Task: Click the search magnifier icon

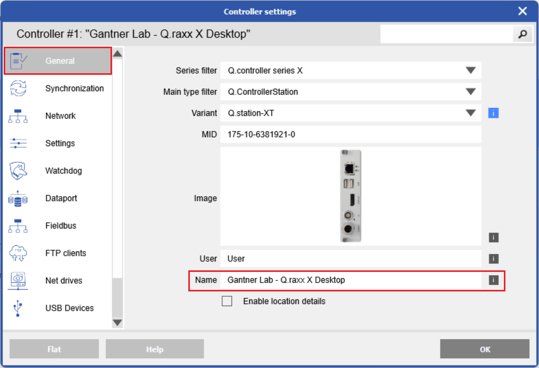Action: point(522,34)
